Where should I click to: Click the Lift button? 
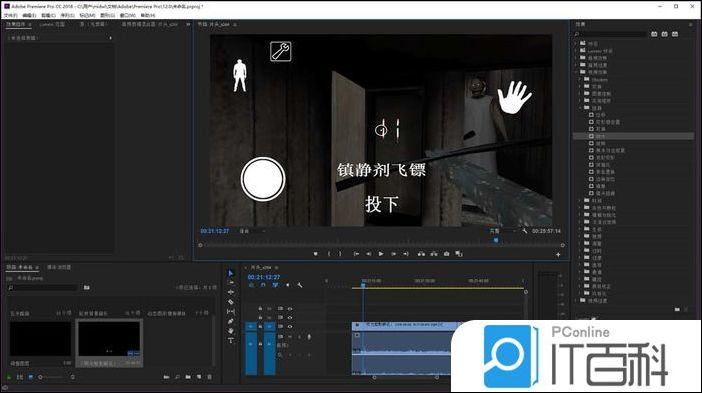pos(421,254)
